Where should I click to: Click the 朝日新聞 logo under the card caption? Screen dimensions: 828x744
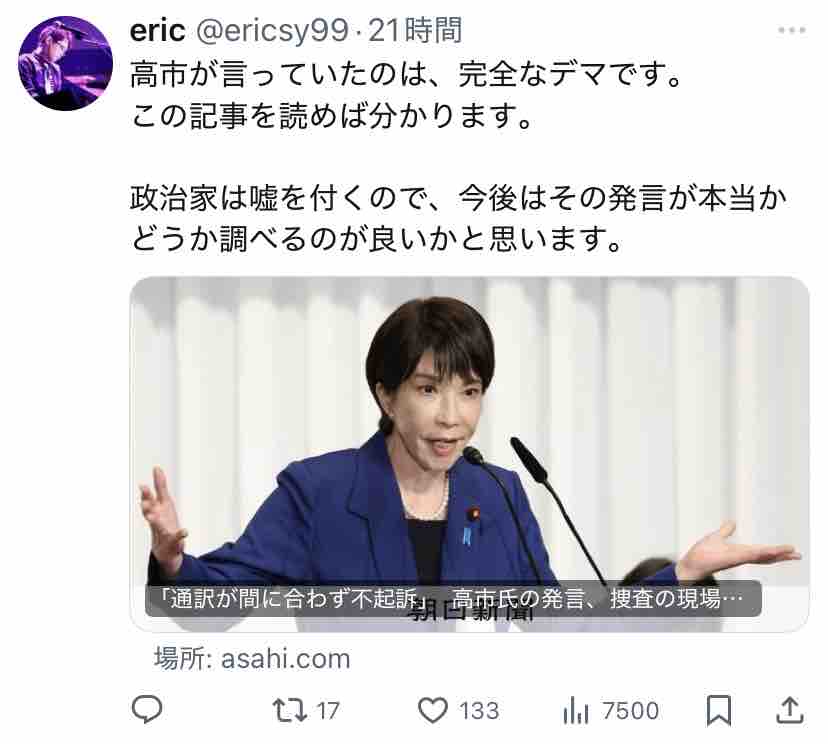coord(470,613)
